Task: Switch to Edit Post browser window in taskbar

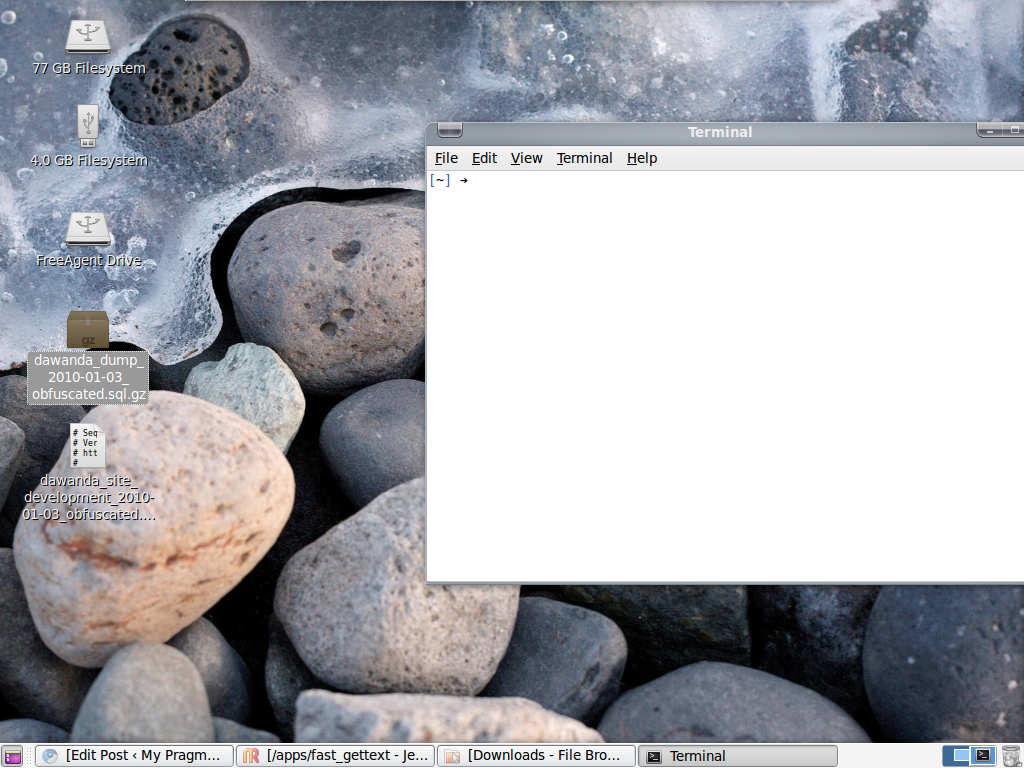Action: click(135, 756)
